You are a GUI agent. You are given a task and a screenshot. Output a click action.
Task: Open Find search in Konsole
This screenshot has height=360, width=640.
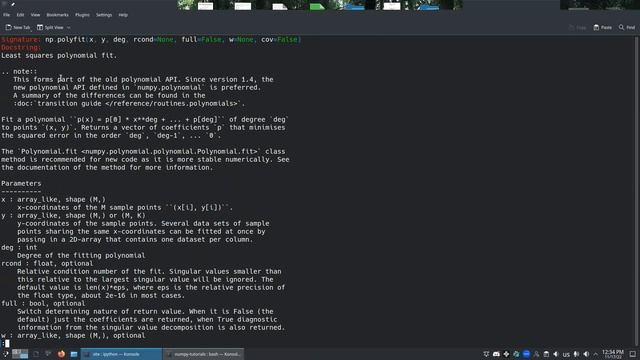click(x=627, y=27)
